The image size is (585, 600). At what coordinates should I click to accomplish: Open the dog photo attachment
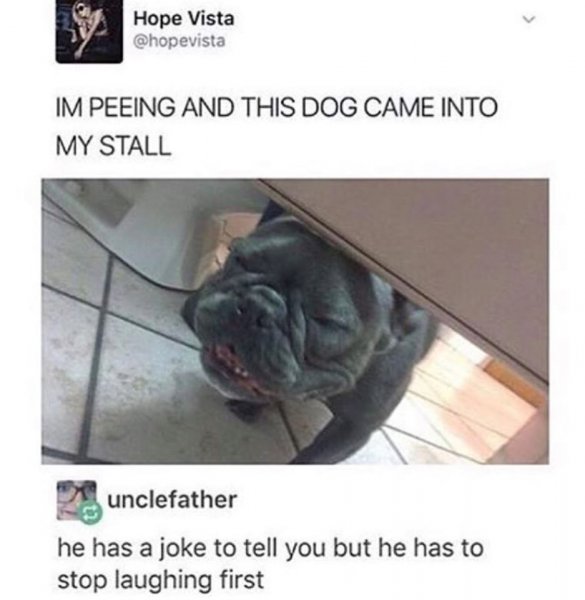pyautogui.click(x=295, y=321)
